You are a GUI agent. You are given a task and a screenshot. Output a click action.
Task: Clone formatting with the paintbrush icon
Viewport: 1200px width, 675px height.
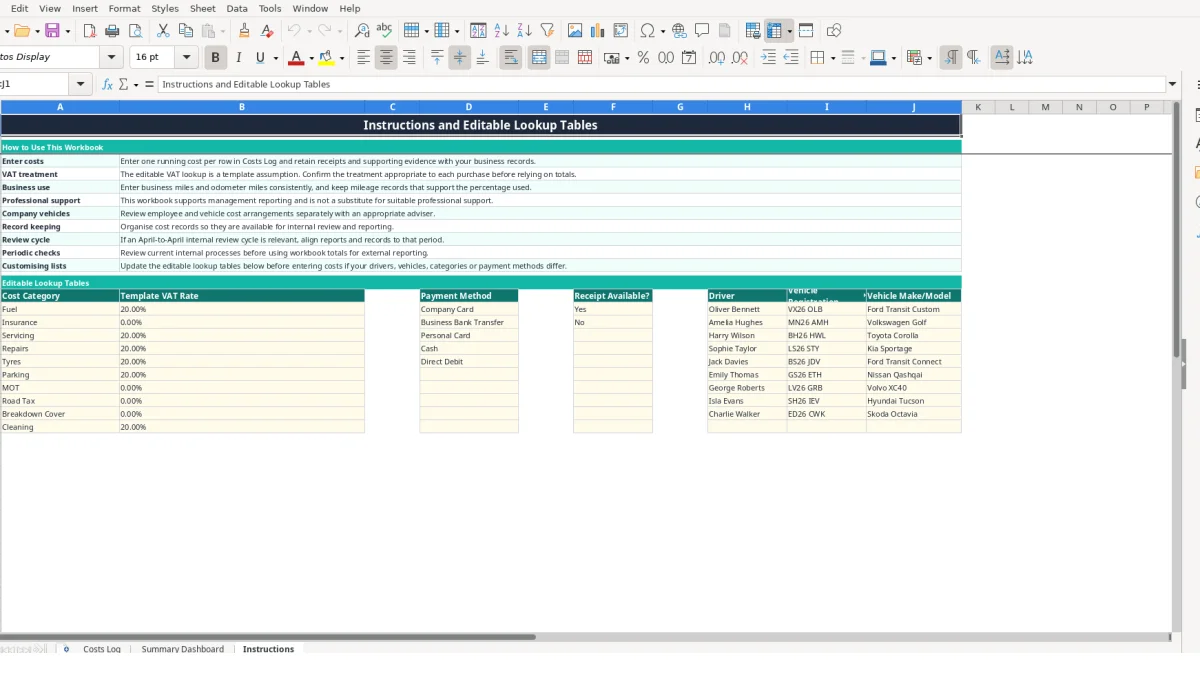point(244,31)
